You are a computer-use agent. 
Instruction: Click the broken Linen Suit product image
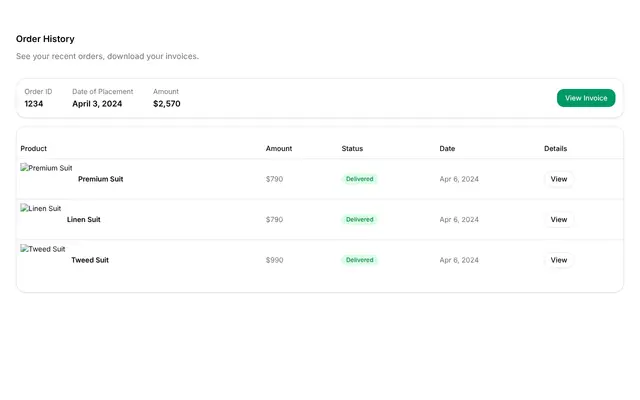coord(40,208)
